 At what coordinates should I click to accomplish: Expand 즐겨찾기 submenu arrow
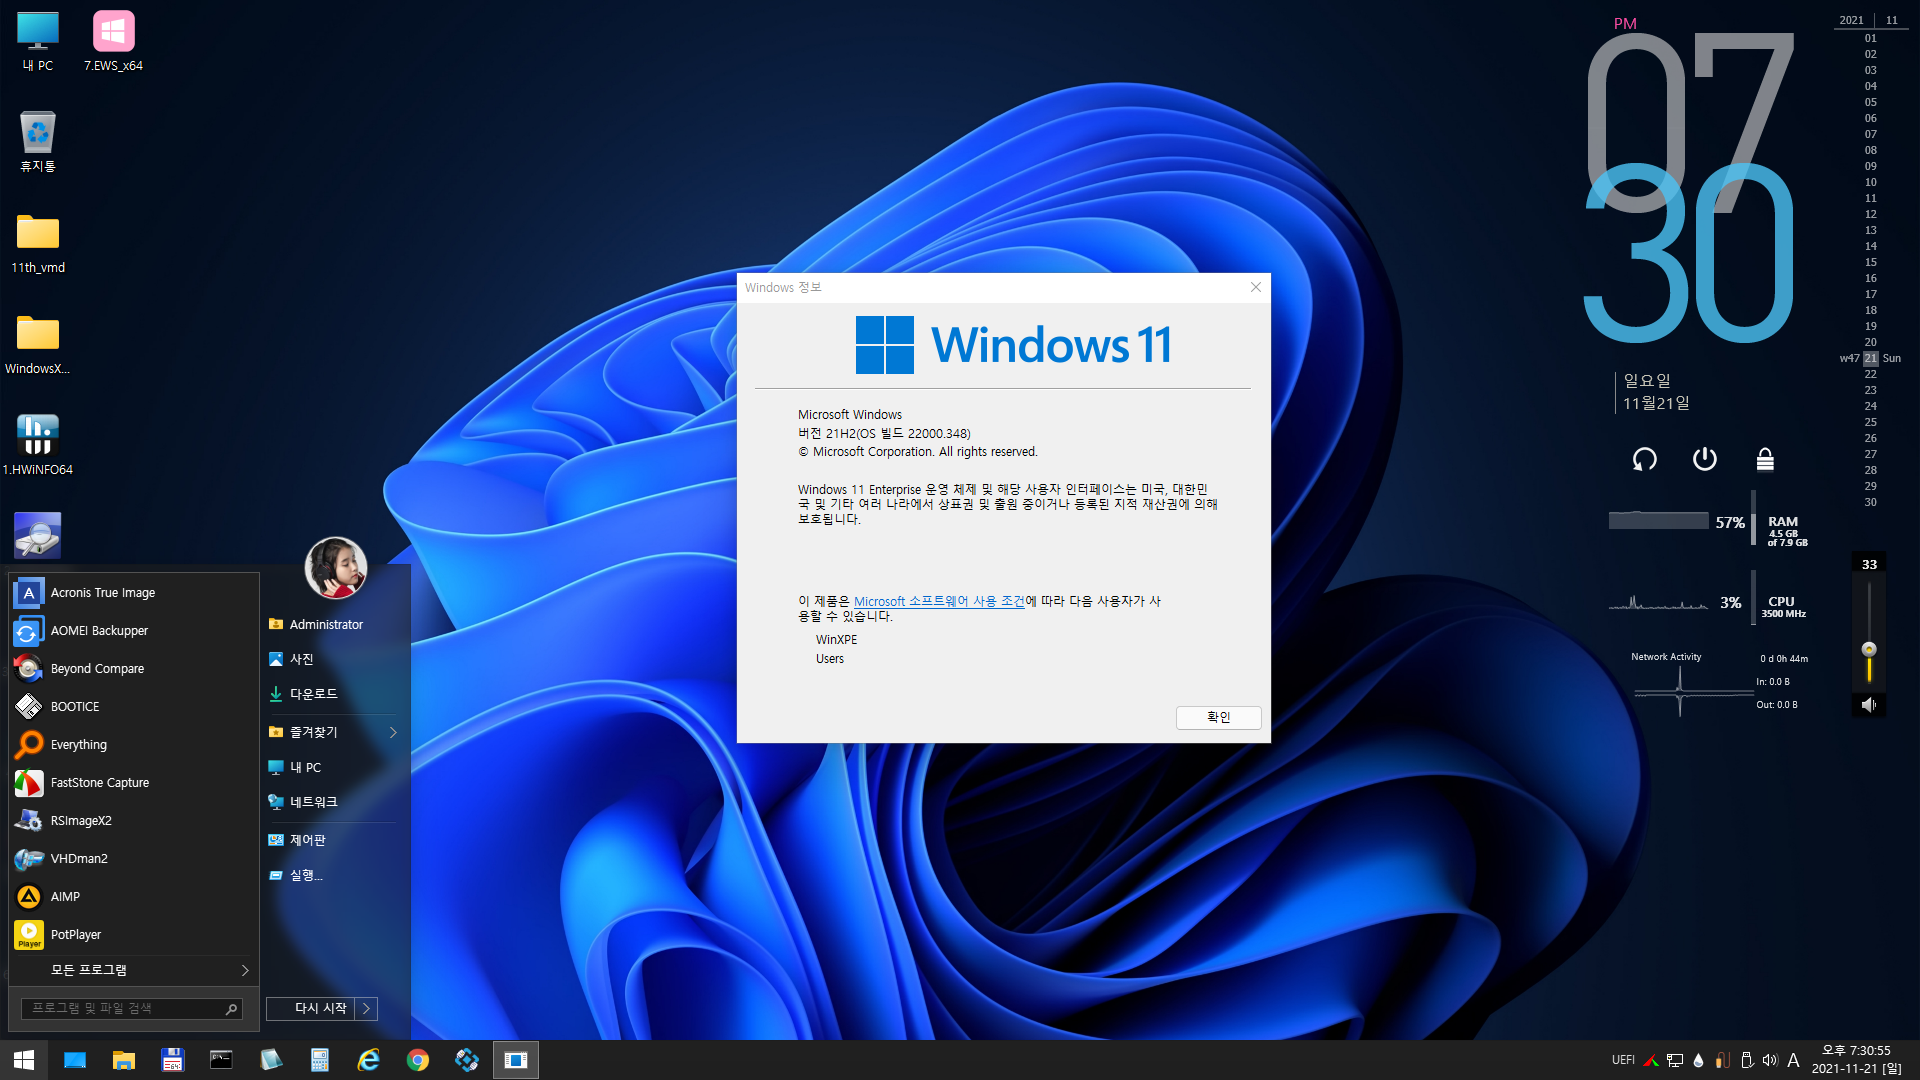pyautogui.click(x=393, y=733)
